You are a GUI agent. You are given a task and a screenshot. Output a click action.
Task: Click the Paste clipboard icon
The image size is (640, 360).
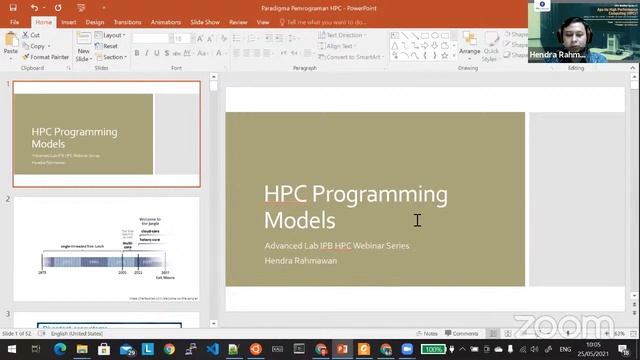point(11,39)
